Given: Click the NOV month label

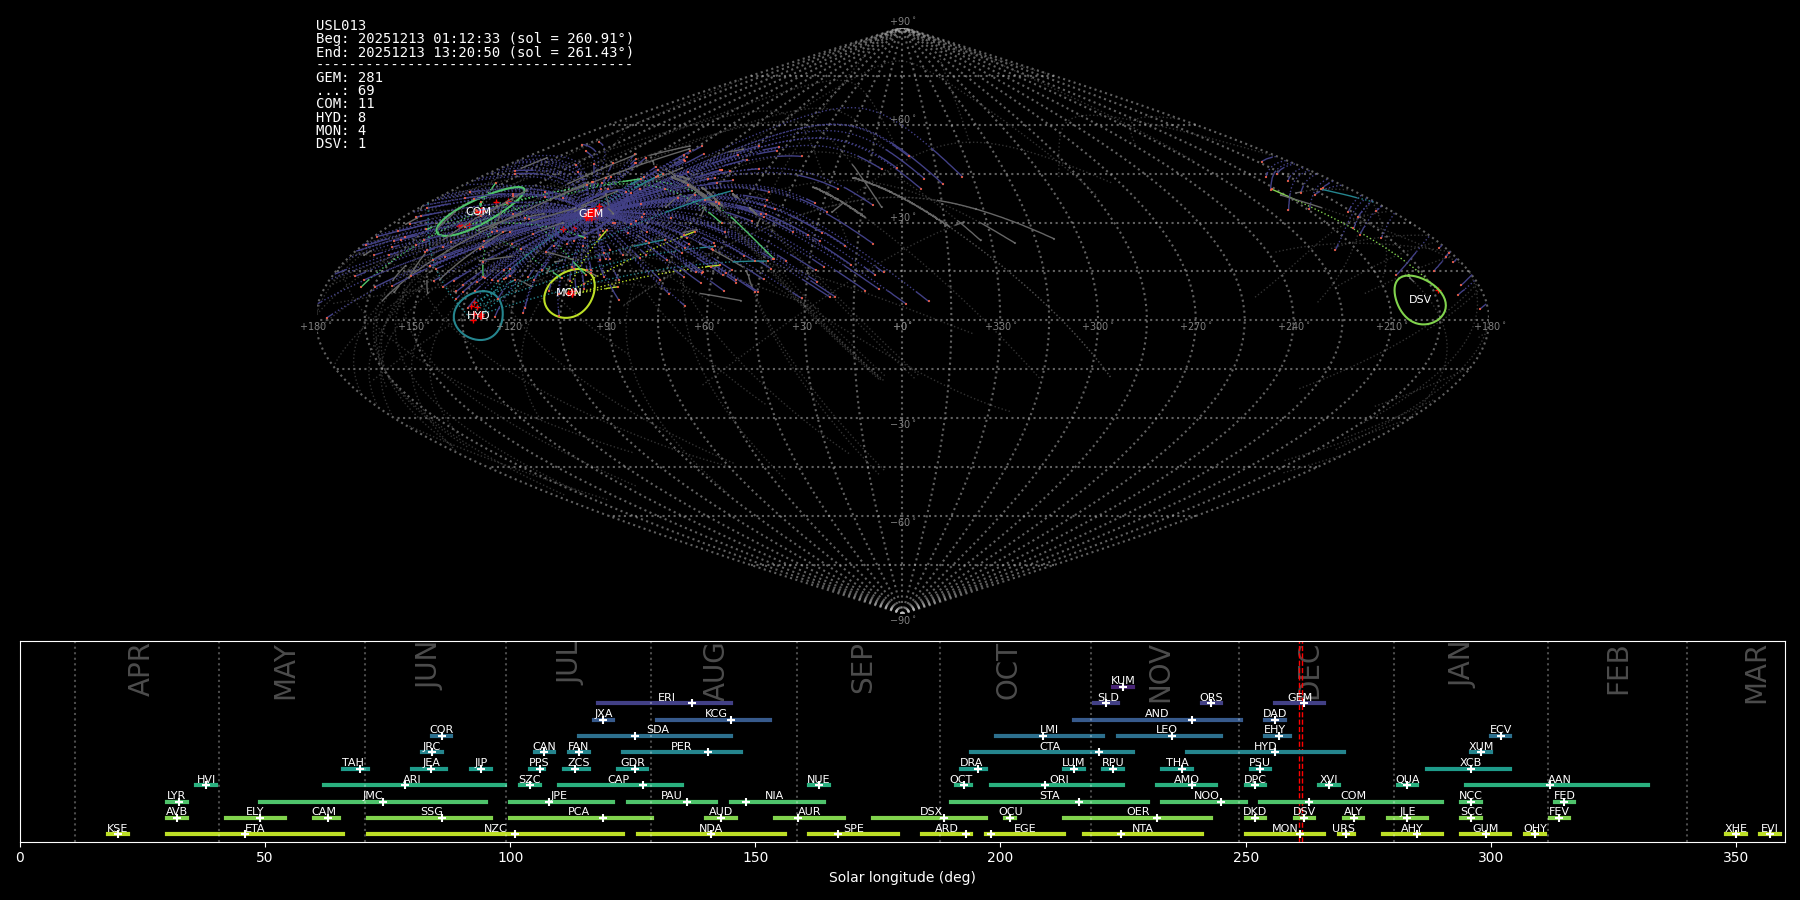Looking at the screenshot, I should [1160, 674].
